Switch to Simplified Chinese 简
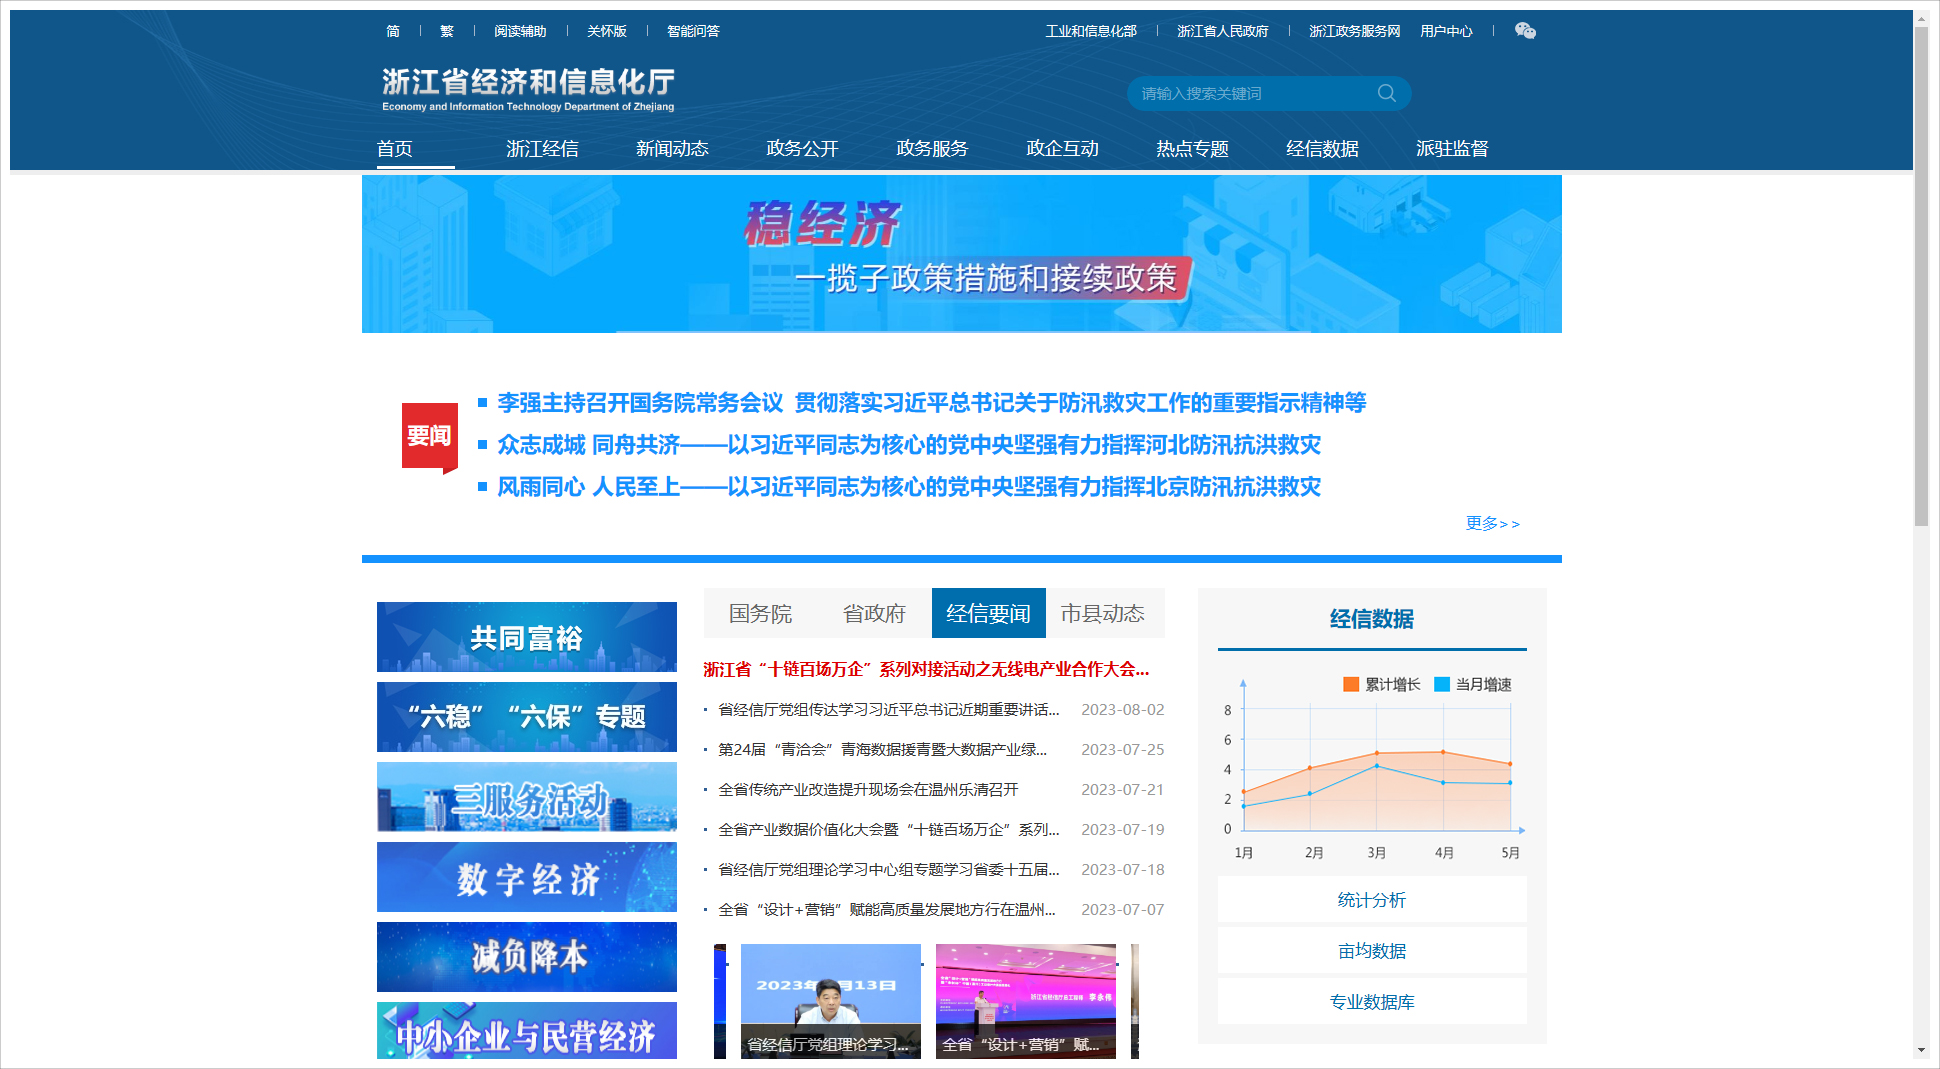The width and height of the screenshot is (1940, 1069). pyautogui.click(x=393, y=31)
